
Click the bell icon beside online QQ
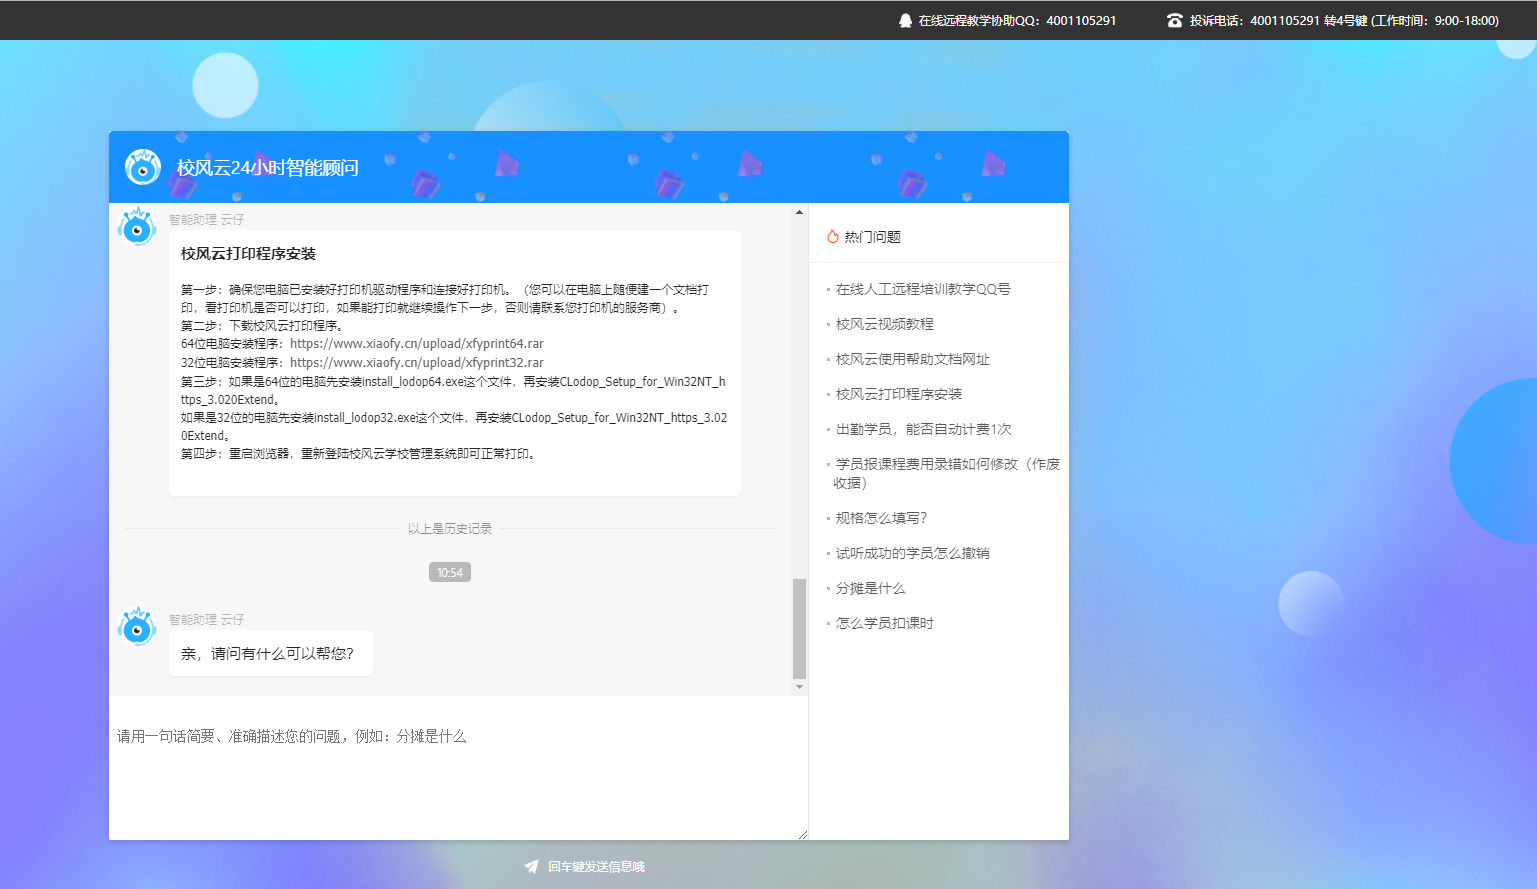coord(905,20)
